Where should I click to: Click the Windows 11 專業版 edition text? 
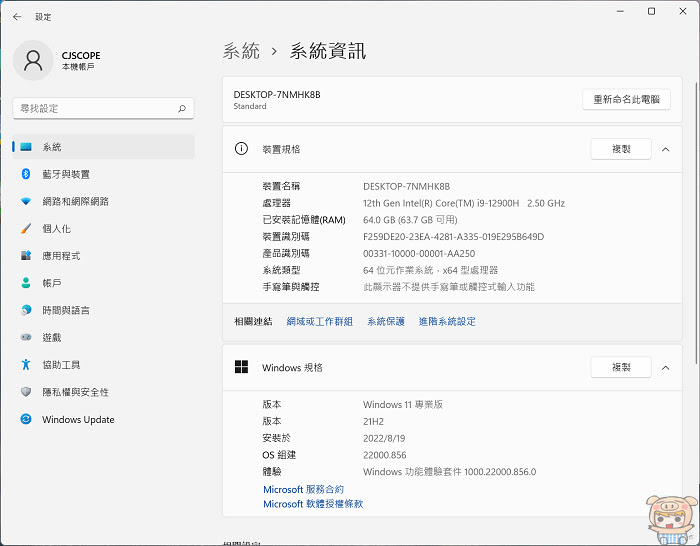click(x=403, y=404)
